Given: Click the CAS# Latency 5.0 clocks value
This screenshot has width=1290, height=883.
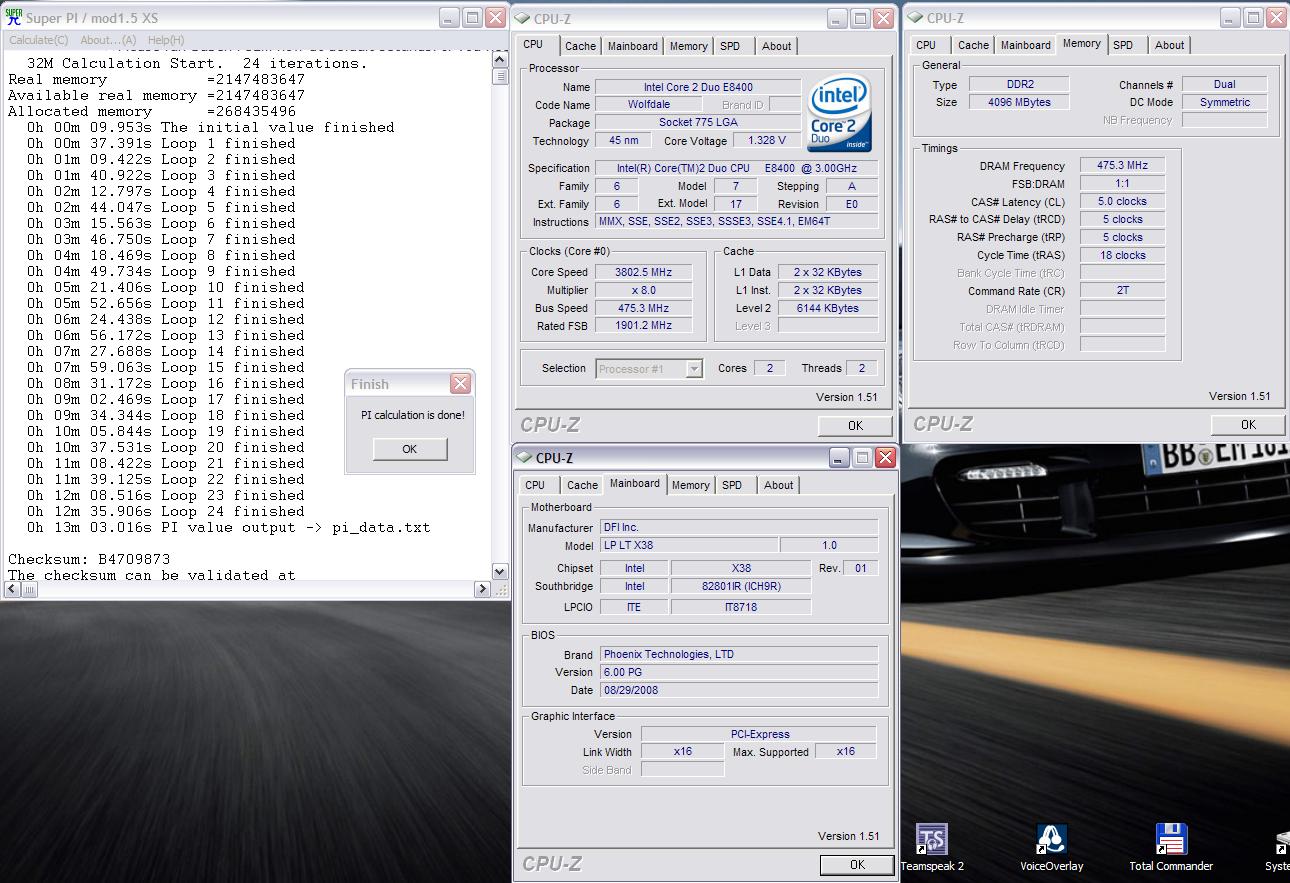Looking at the screenshot, I should 1122,201.
